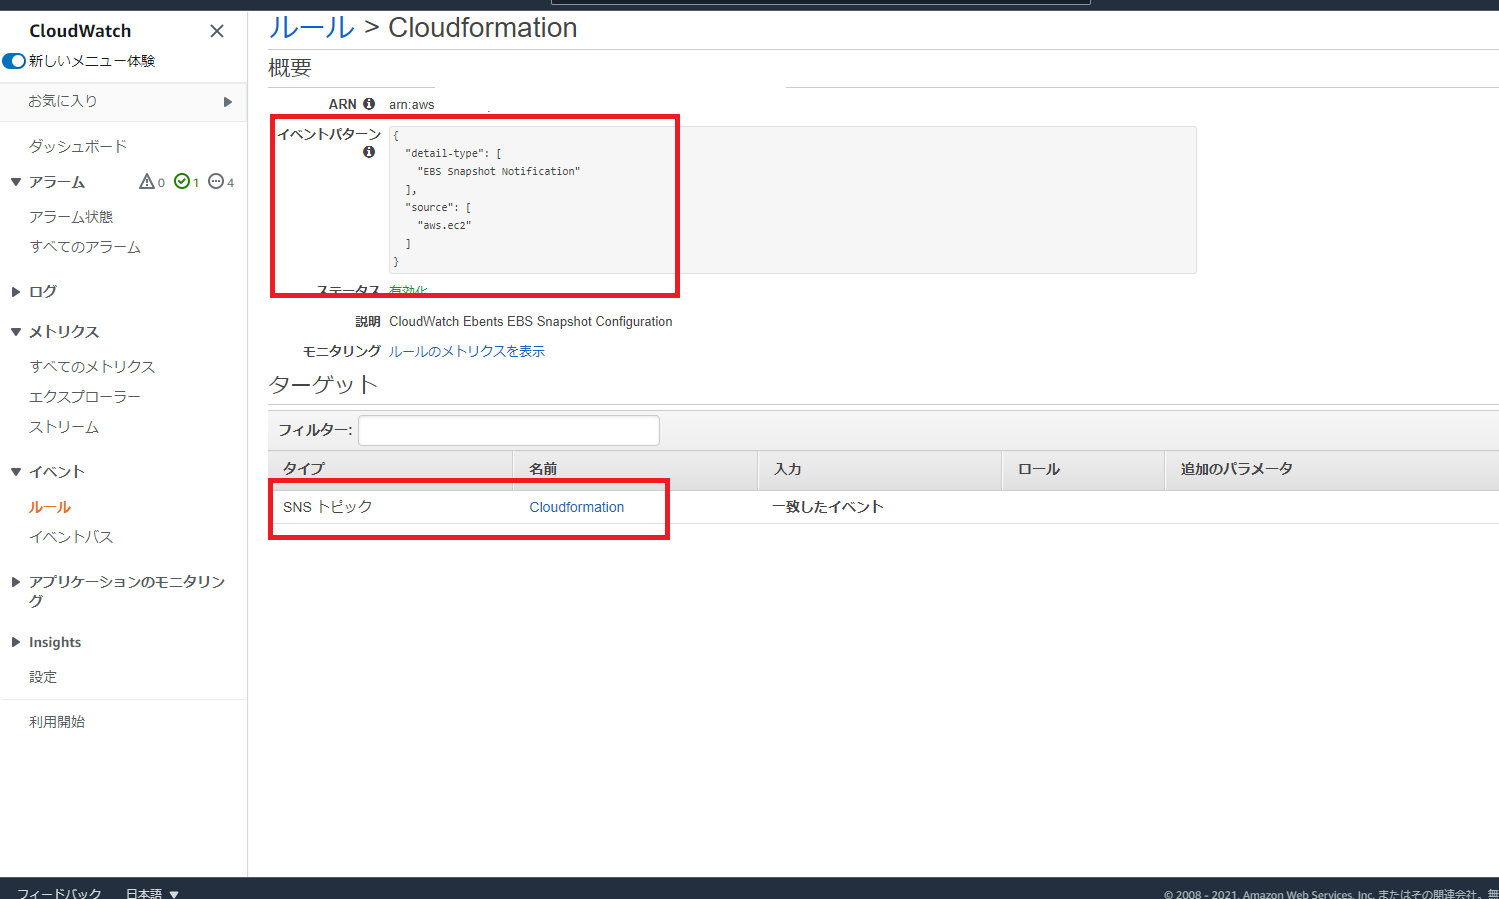Focus the フィルター text field
Image resolution: width=1499 pixels, height=899 pixels.
509,430
